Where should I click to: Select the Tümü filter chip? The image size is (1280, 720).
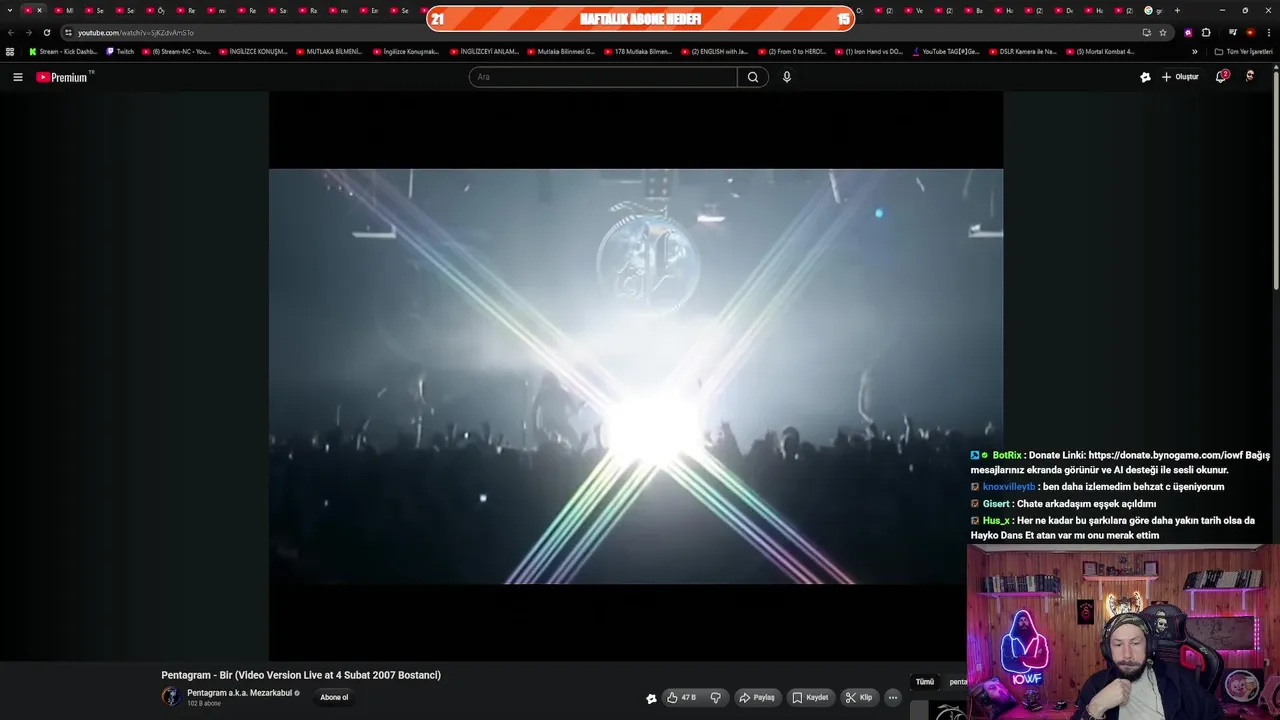(x=925, y=682)
